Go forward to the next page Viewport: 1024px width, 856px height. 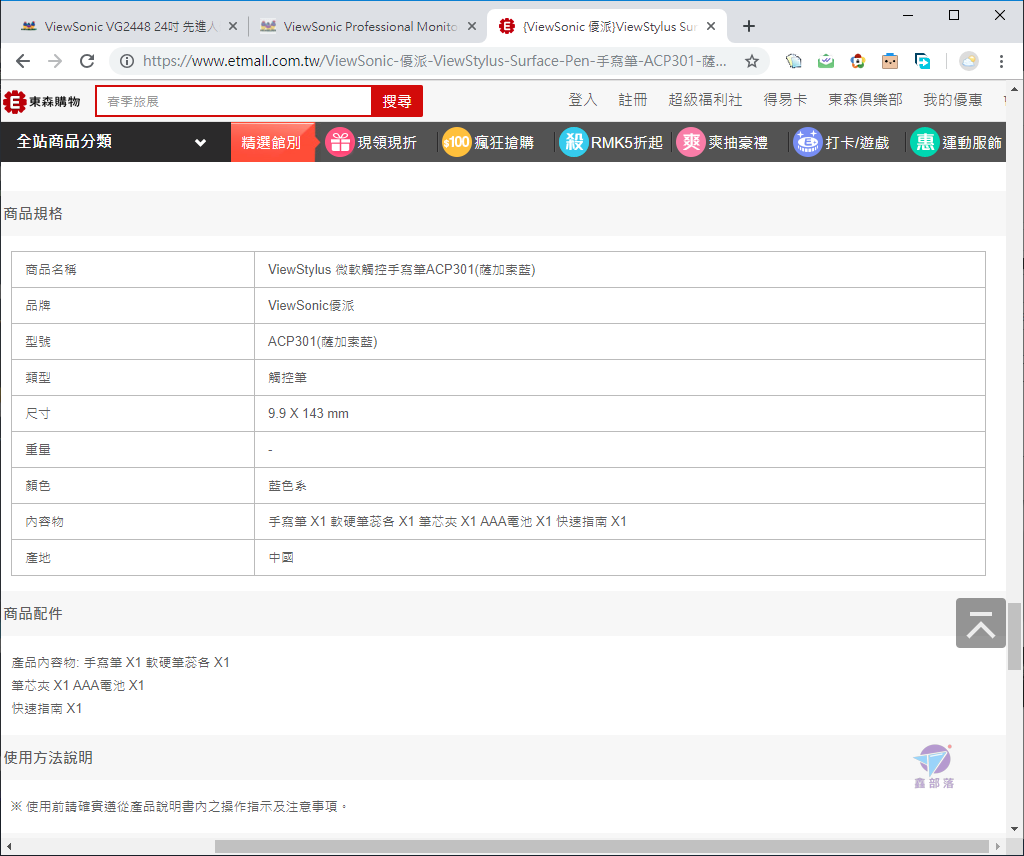point(55,61)
